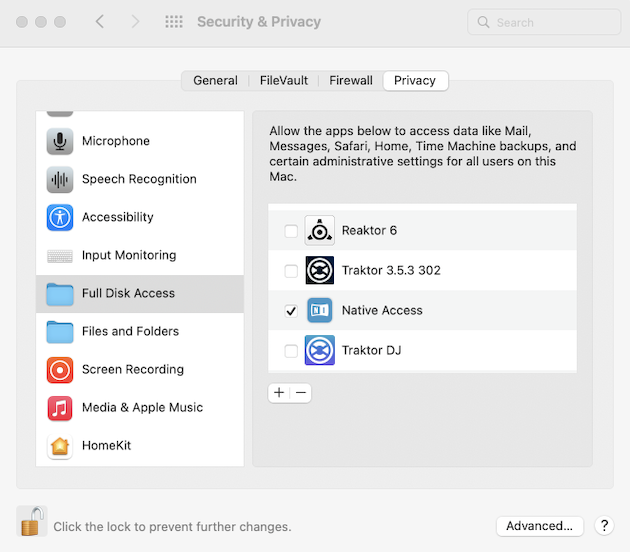This screenshot has width=630, height=552.
Task: Click the Traktor DJ app icon
Action: [319, 350]
